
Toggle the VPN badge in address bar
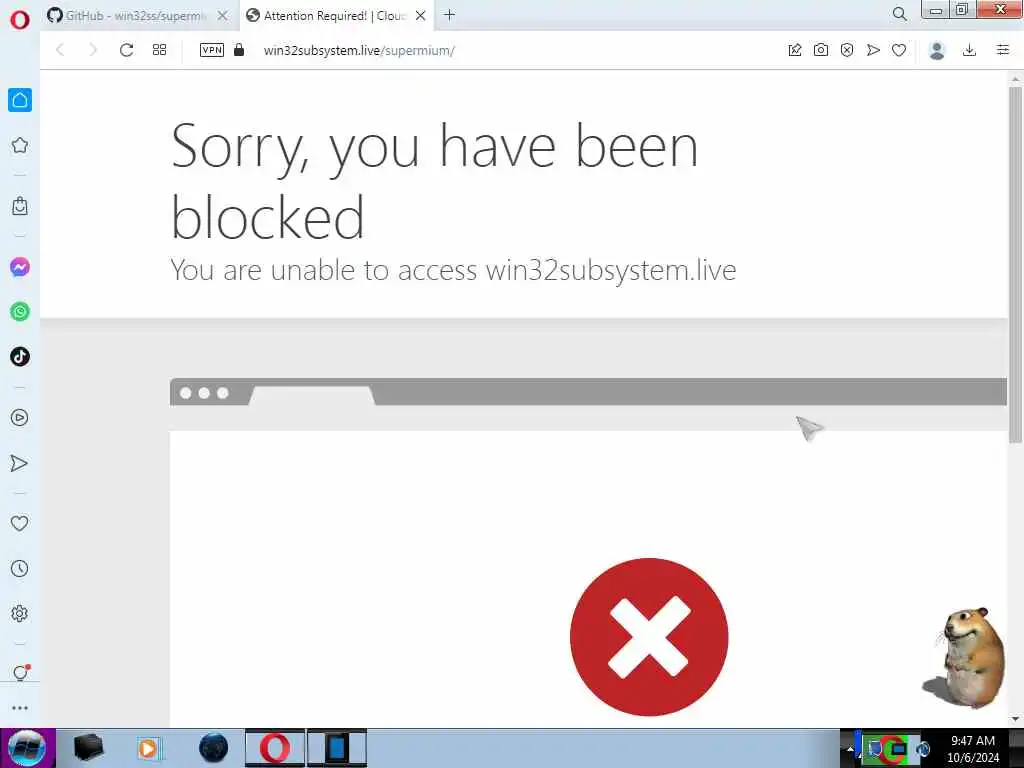pyautogui.click(x=212, y=50)
